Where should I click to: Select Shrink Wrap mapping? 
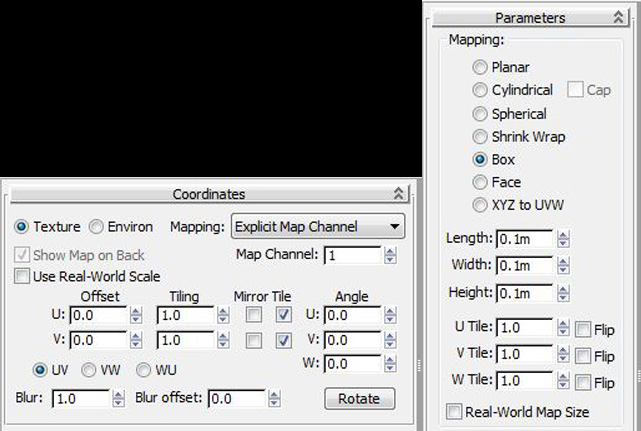pos(481,137)
